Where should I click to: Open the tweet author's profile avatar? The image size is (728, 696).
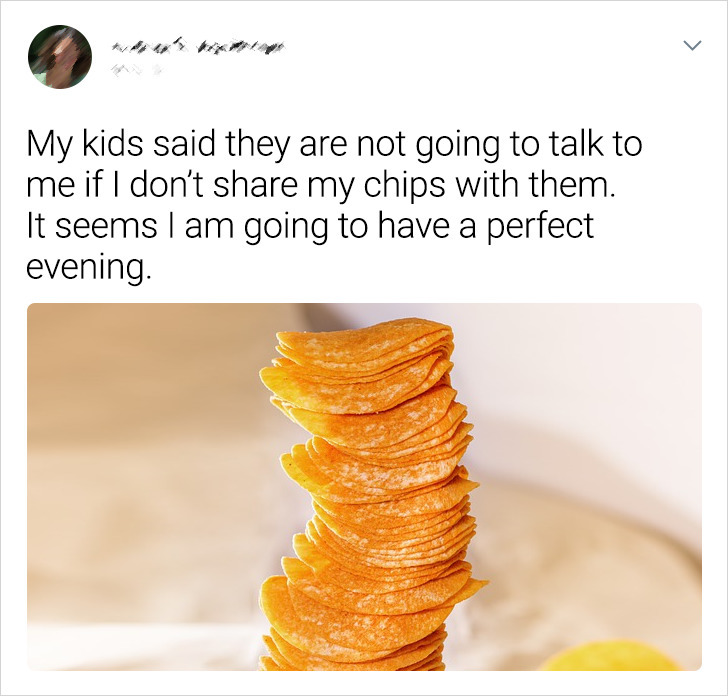pos(60,57)
